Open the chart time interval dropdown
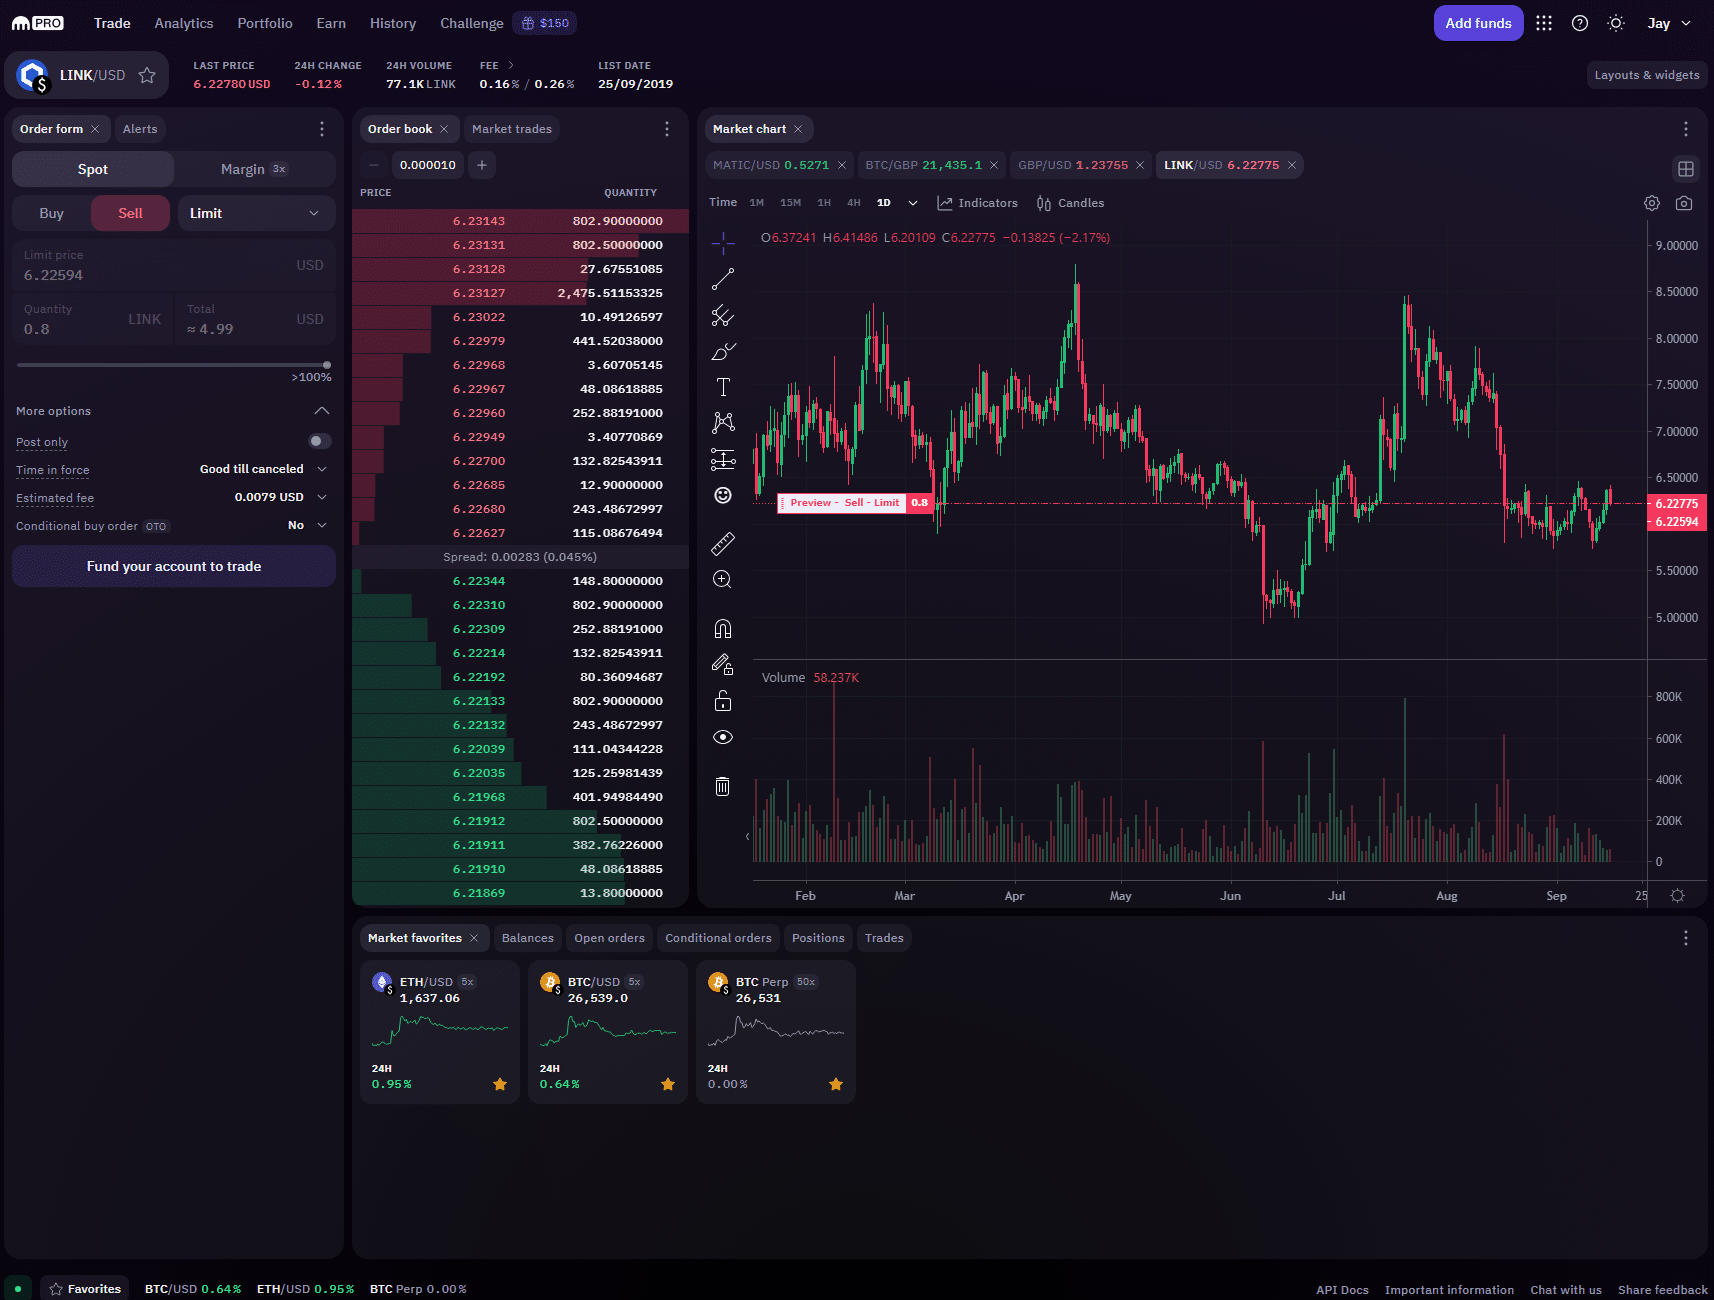The height and width of the screenshot is (1300, 1714). [x=913, y=203]
